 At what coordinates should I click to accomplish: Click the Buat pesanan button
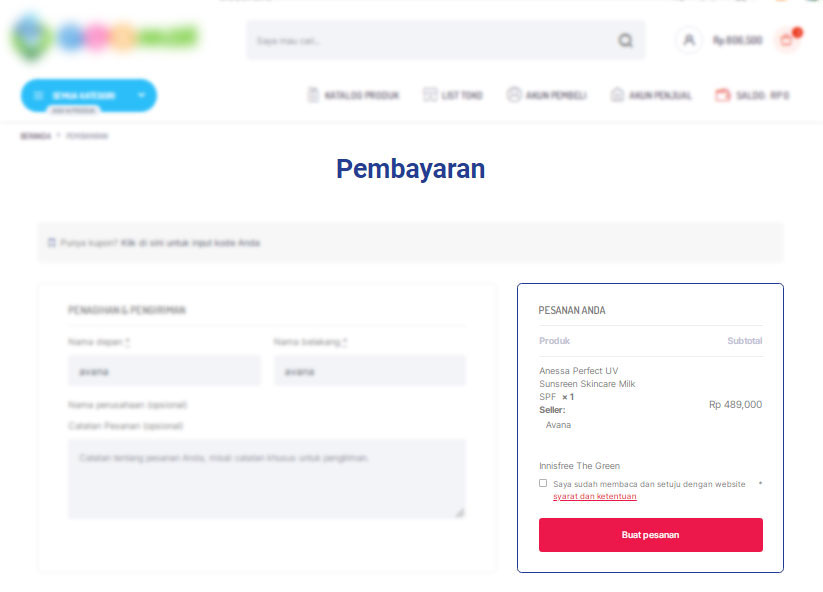point(650,535)
